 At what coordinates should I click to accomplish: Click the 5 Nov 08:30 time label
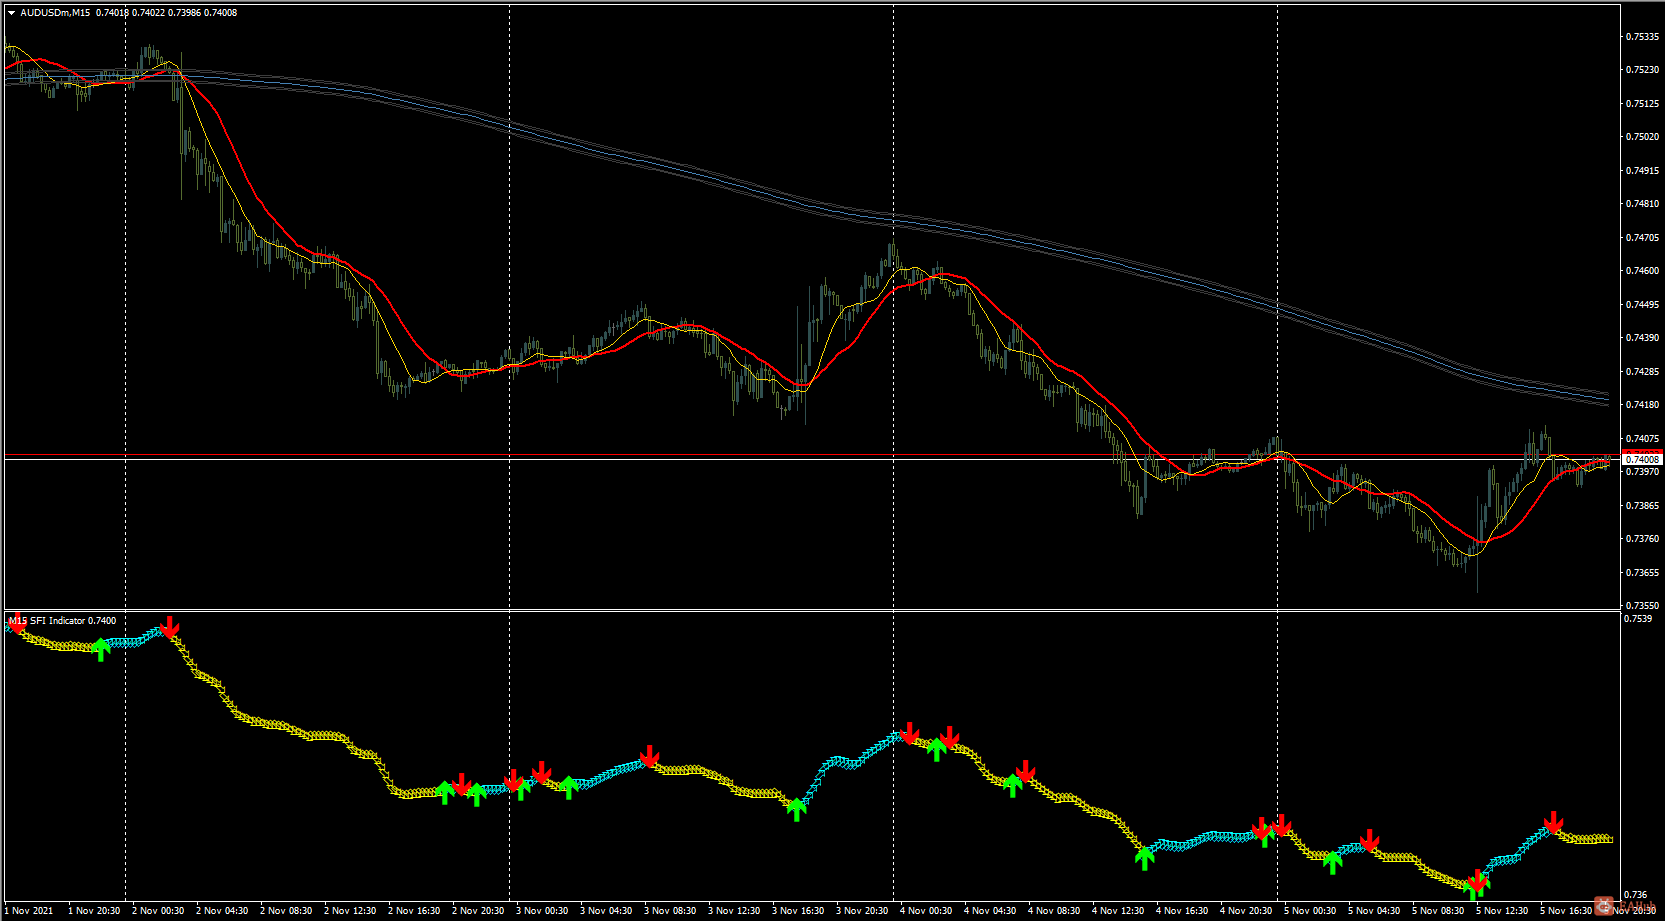click(1438, 911)
